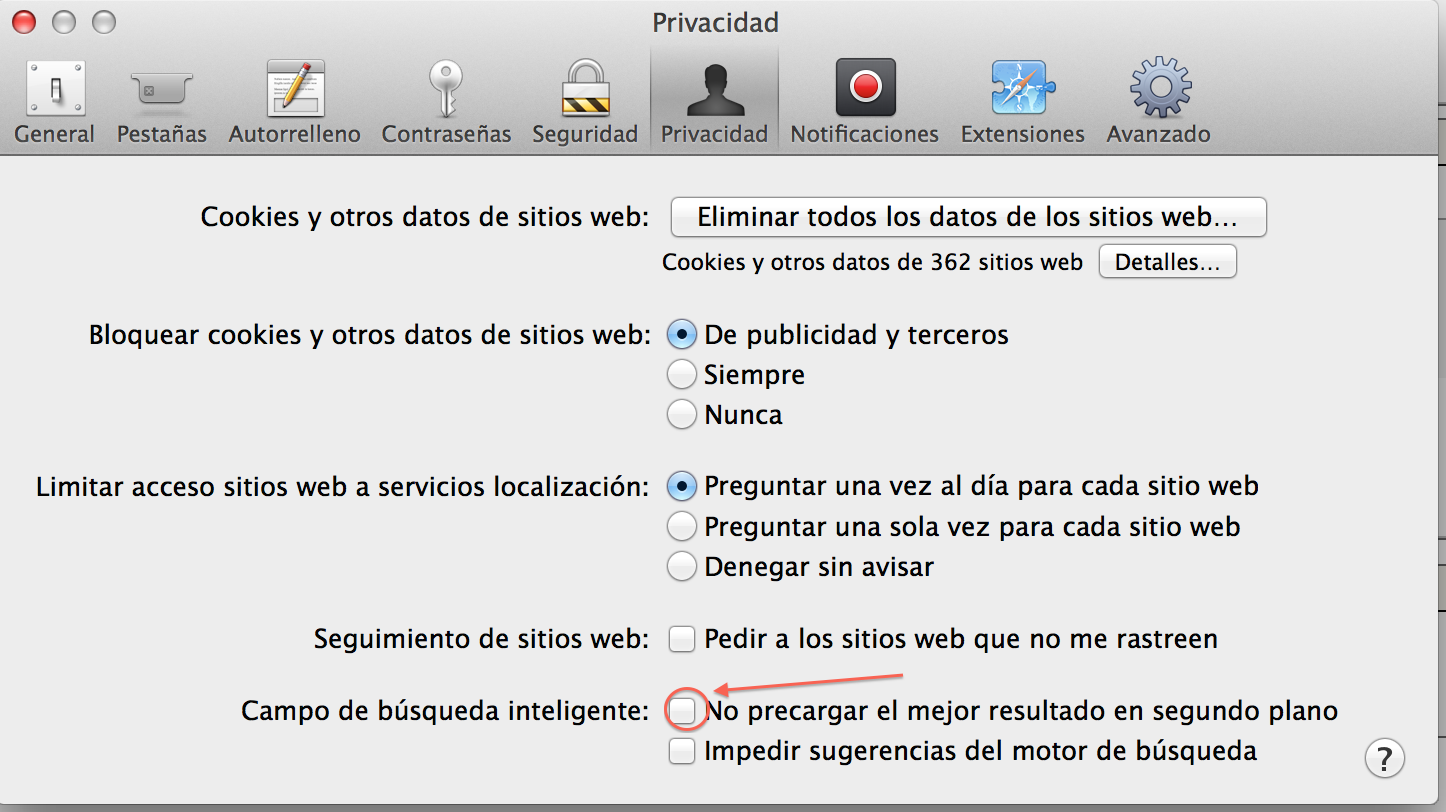Enable 'Pedir a los sitios web que no me rastreen'
Viewport: 1446px width, 812px height.
tap(681, 639)
